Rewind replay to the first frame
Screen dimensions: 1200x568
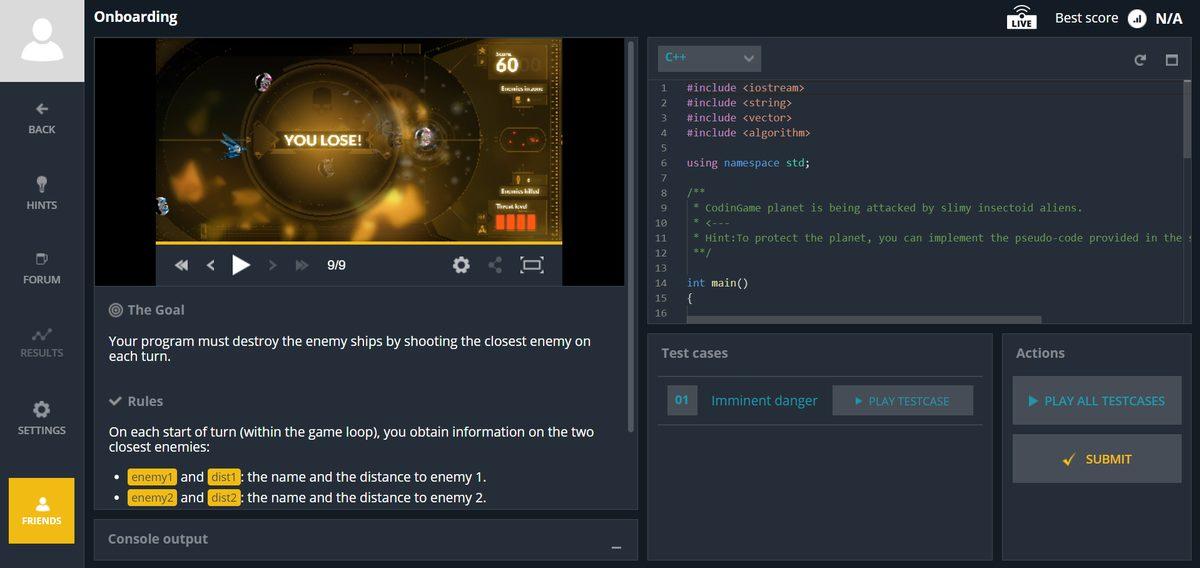point(181,265)
